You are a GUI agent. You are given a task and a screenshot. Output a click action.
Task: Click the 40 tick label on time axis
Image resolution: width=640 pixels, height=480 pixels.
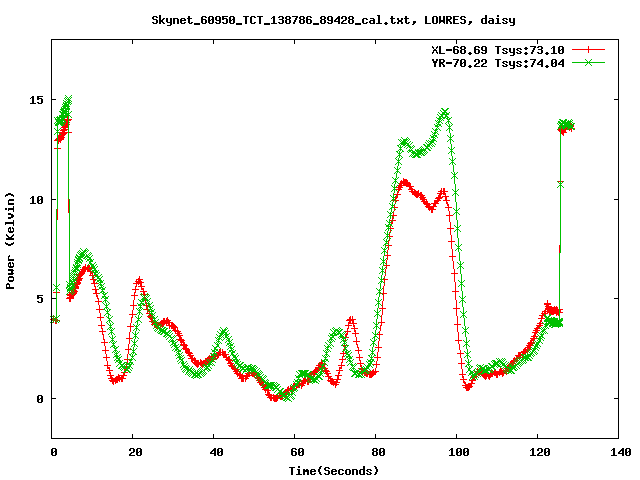pyautogui.click(x=215, y=452)
